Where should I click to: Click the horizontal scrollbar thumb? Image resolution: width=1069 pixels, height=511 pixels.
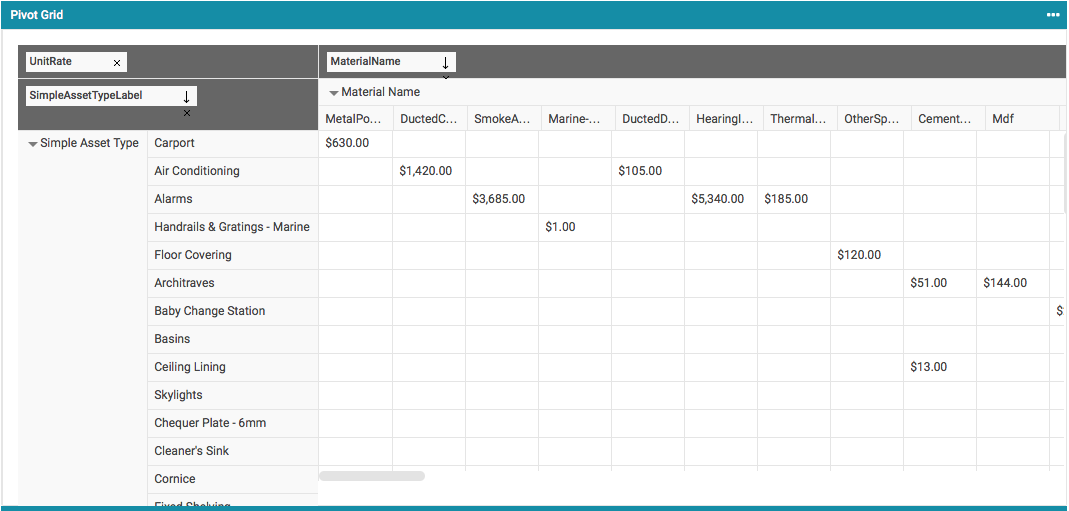point(372,476)
